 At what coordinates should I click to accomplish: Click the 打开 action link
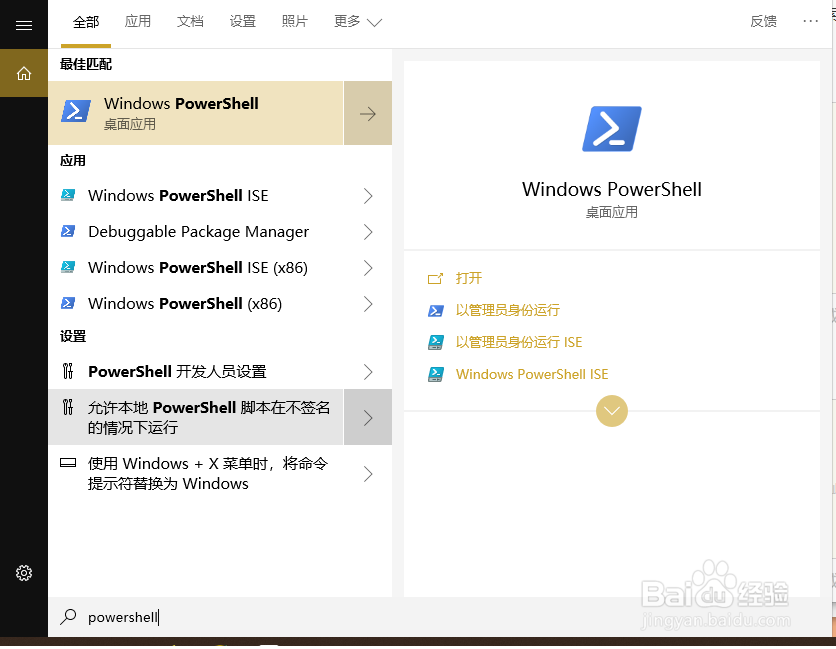pos(469,278)
